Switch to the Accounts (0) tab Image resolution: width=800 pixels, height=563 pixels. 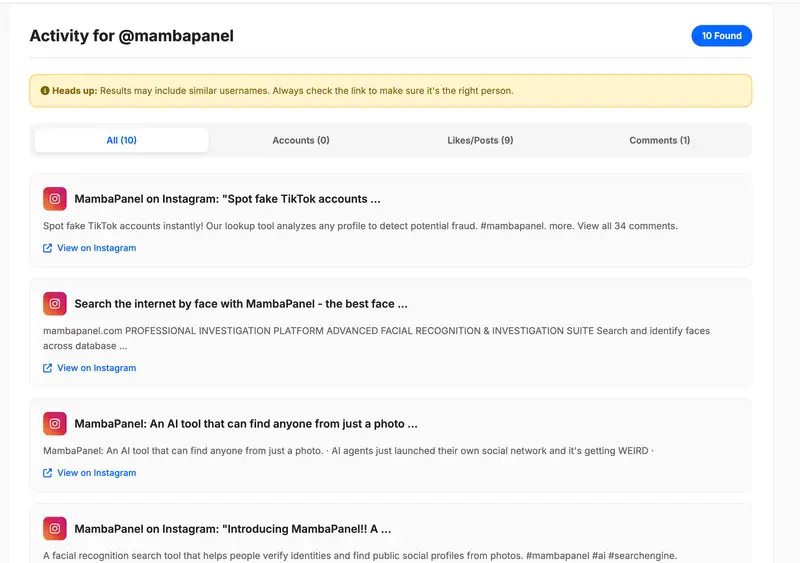click(301, 140)
